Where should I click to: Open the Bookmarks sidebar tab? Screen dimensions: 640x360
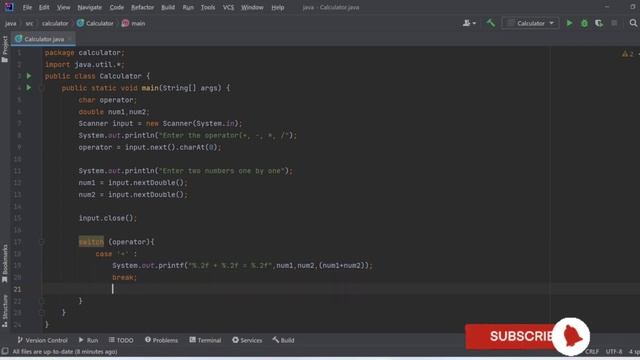(5, 264)
